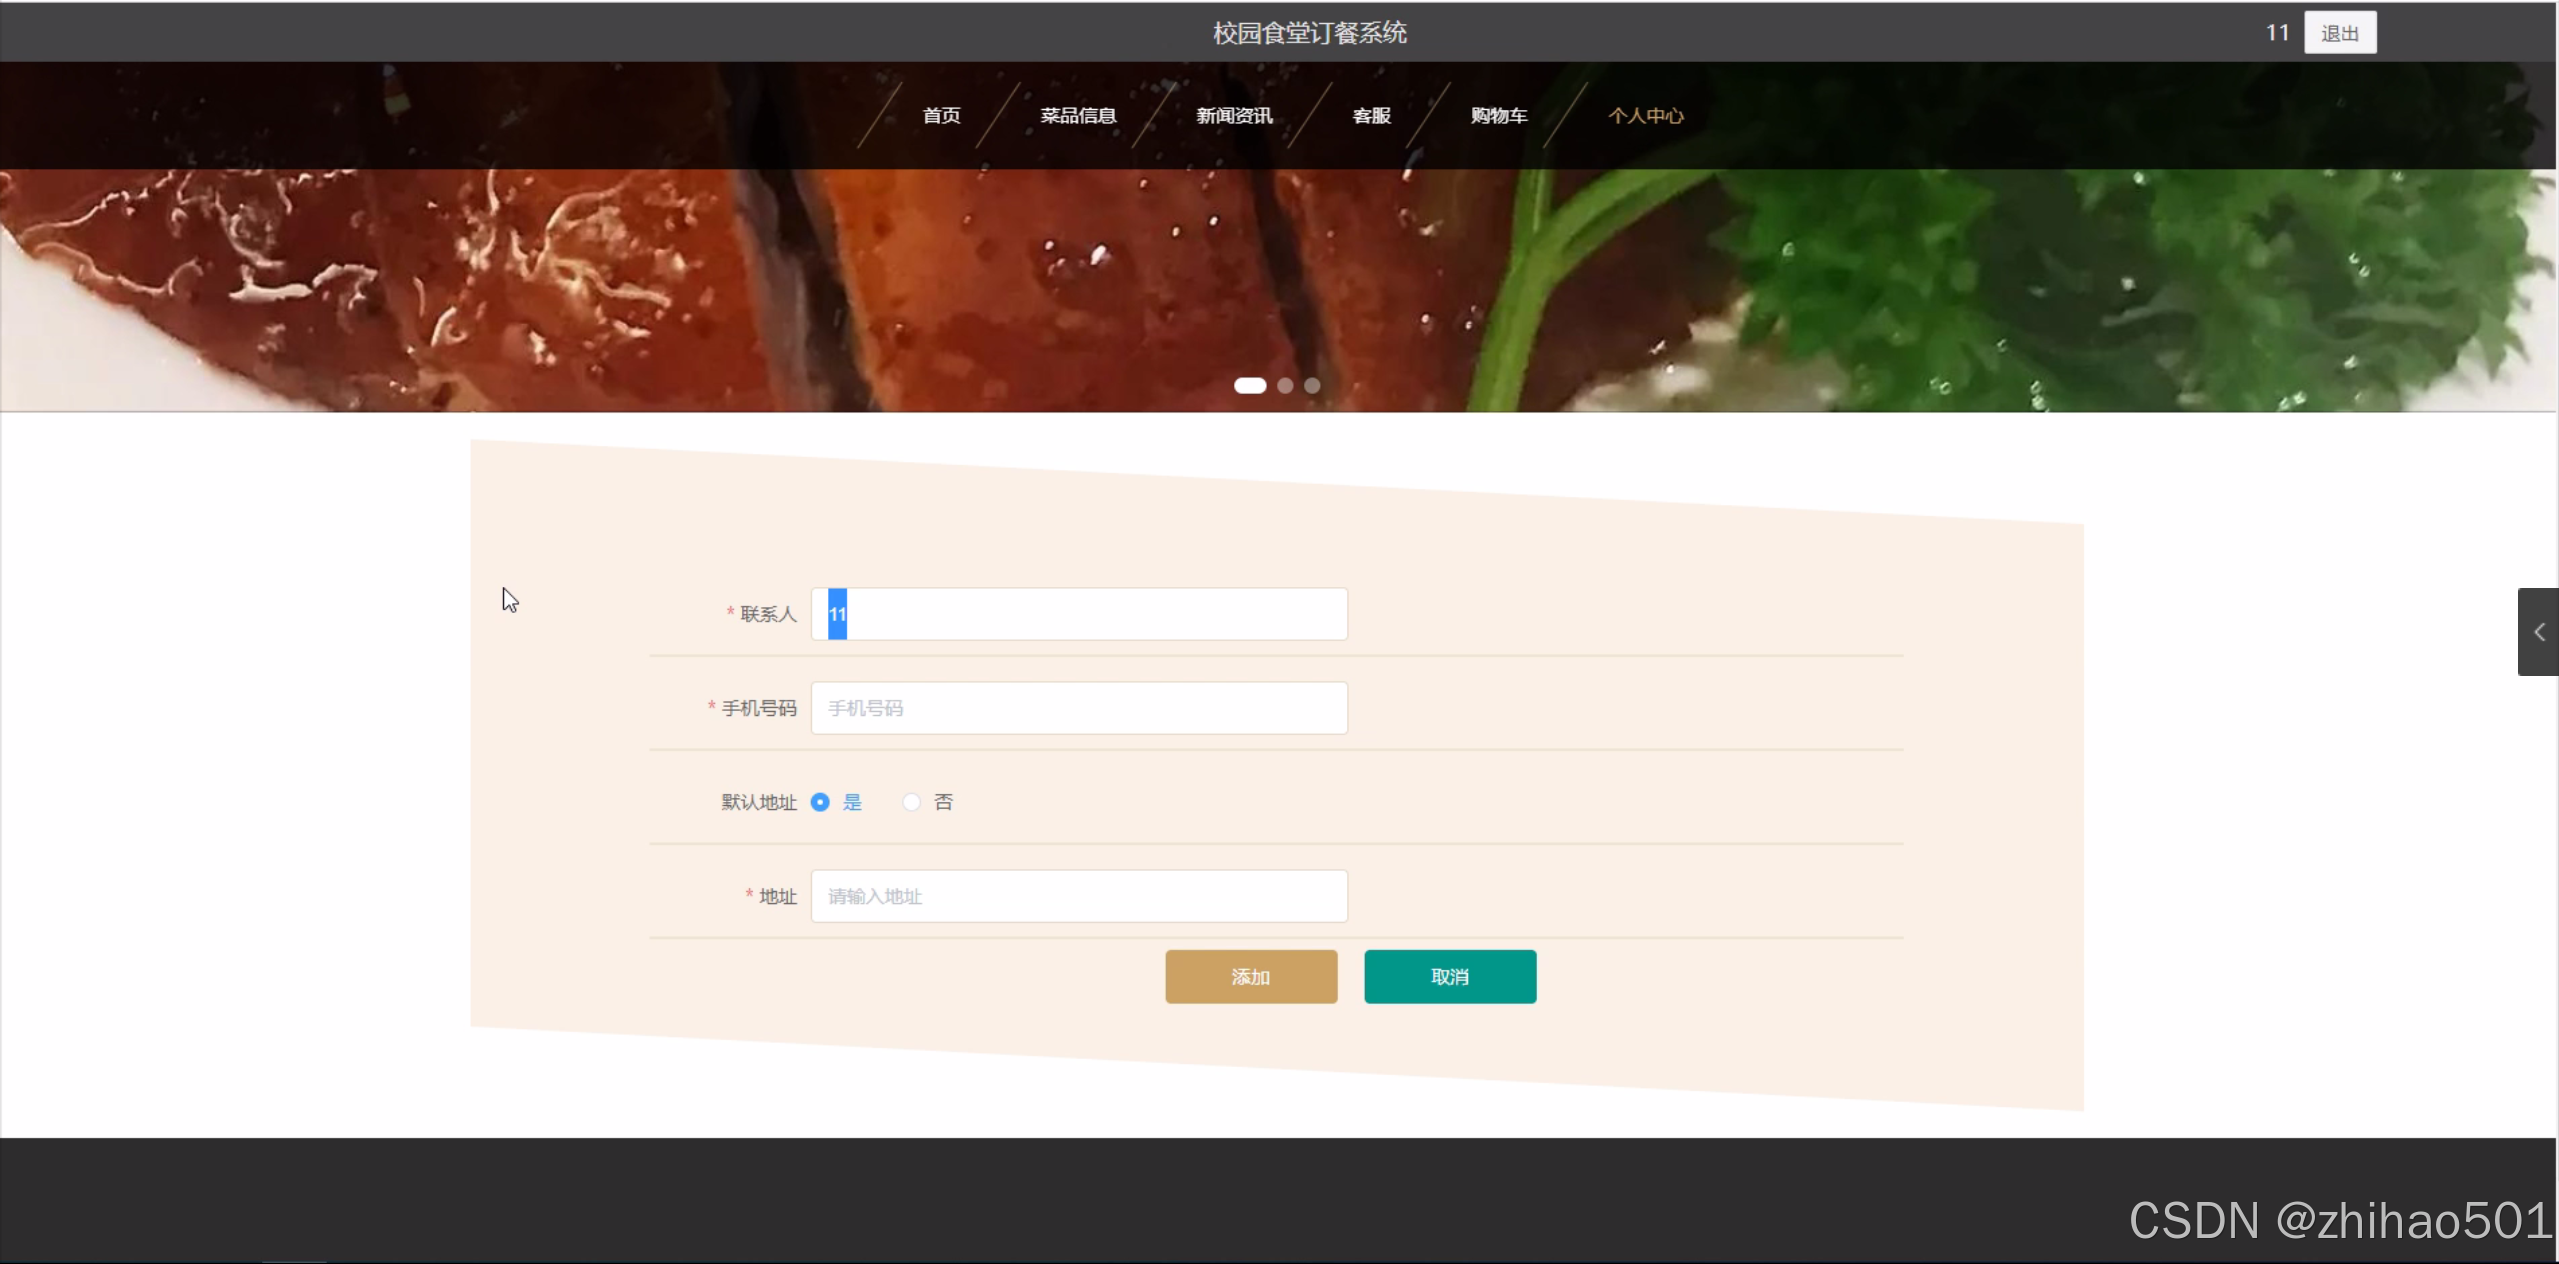Expand the side panel chevron arrow

click(2538, 632)
